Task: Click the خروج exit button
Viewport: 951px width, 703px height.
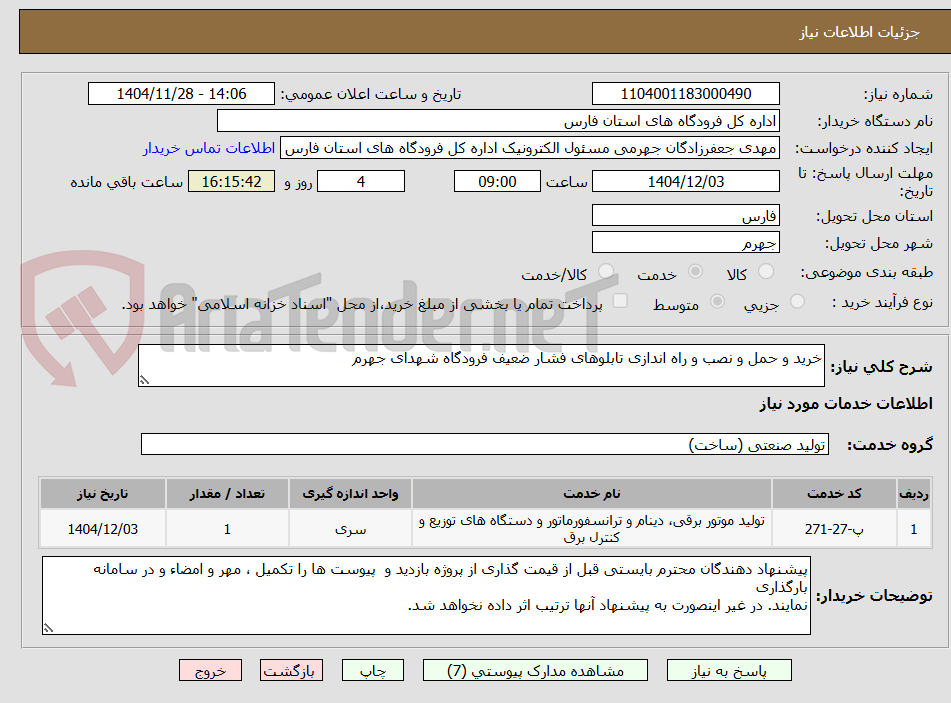Action: click(210, 671)
